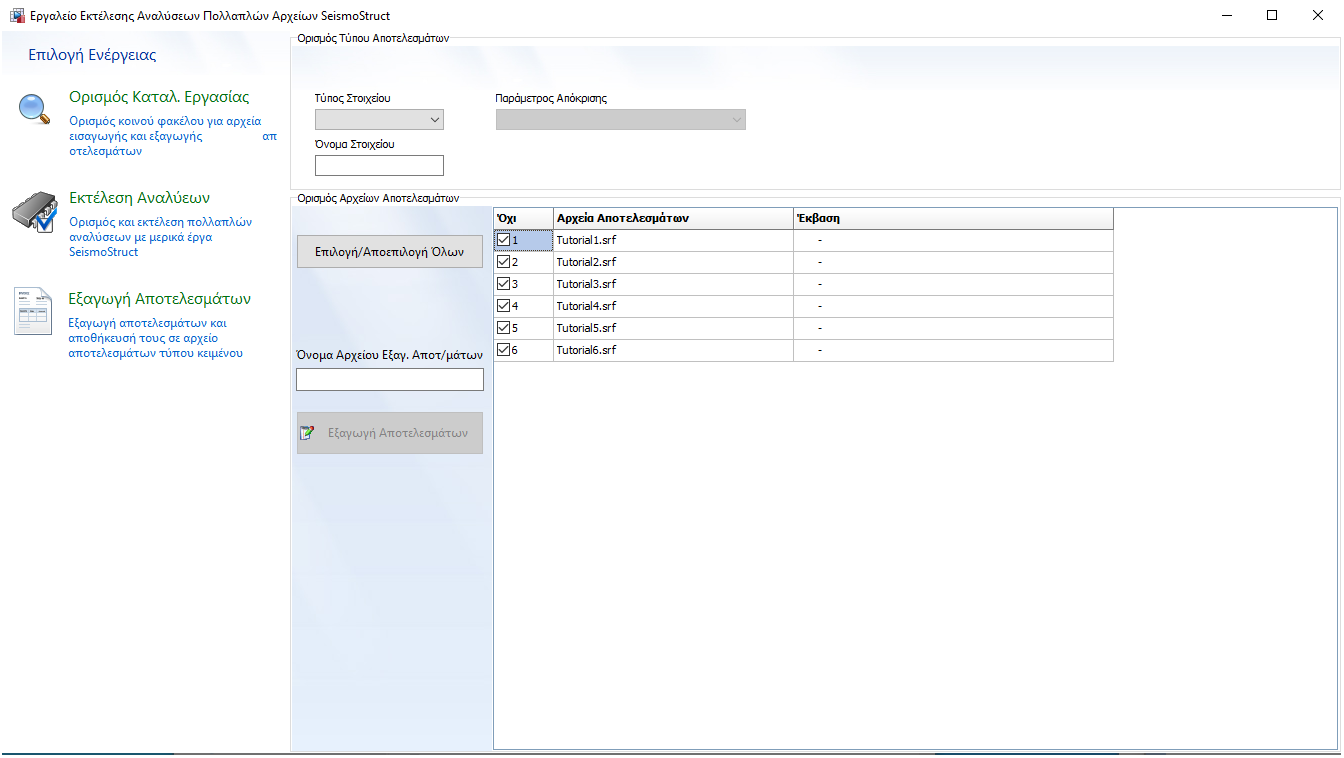Screen dimensions: 1344x758
Task: Open Ορισμός Καταλ. Εργασίας section
Action: point(159,97)
